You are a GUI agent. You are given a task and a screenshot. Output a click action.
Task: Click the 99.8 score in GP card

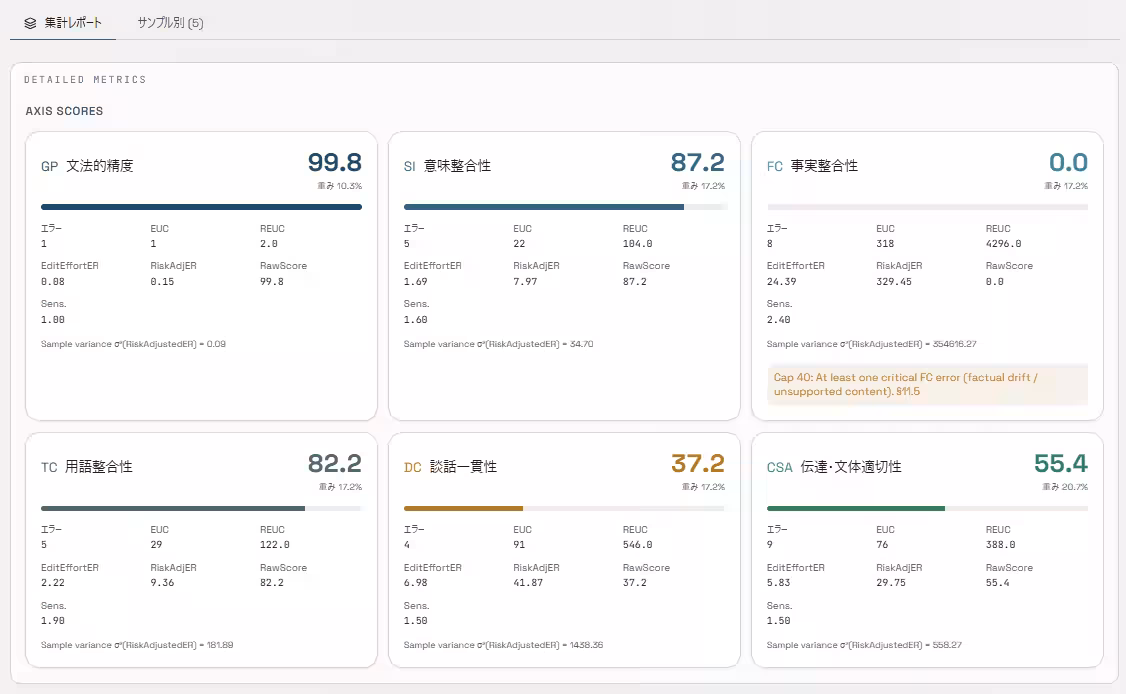(335, 162)
